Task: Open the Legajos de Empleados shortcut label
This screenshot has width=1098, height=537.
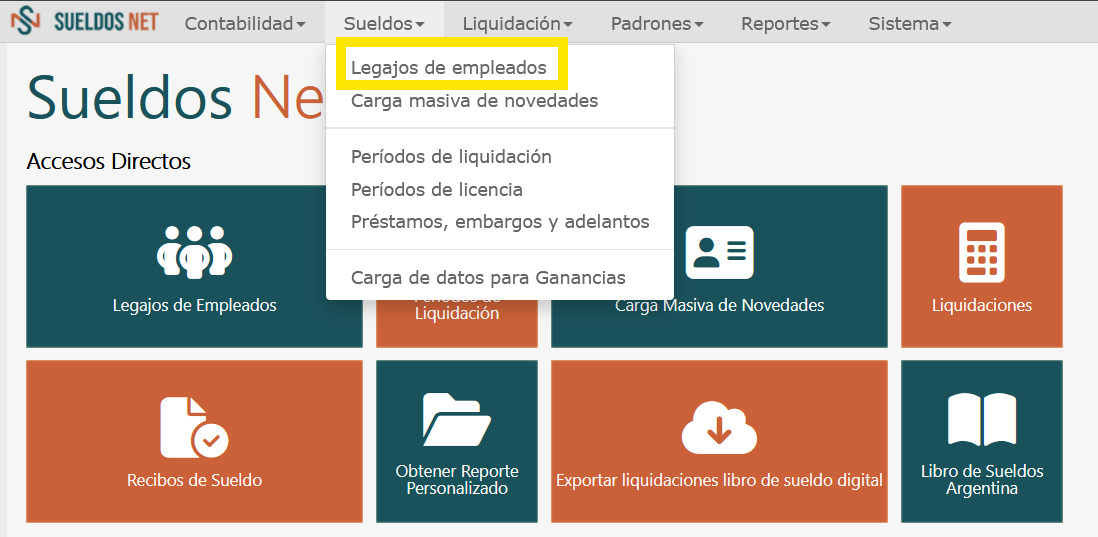Action: [194, 305]
